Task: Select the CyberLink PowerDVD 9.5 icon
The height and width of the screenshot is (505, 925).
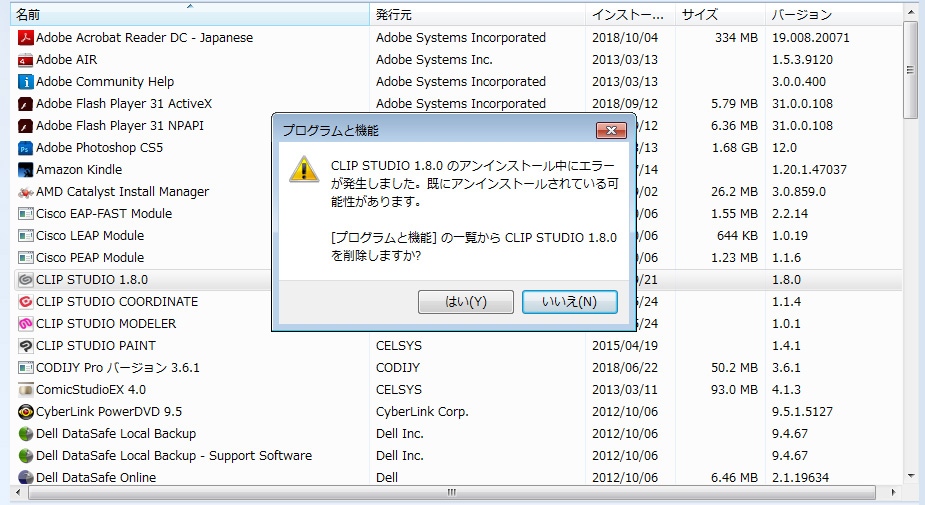Action: pos(26,412)
